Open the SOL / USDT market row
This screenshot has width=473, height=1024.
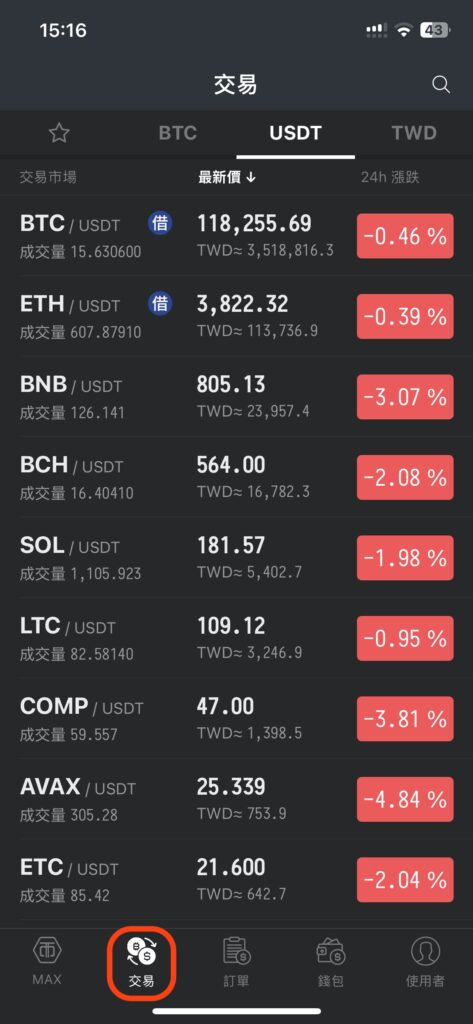click(x=236, y=558)
